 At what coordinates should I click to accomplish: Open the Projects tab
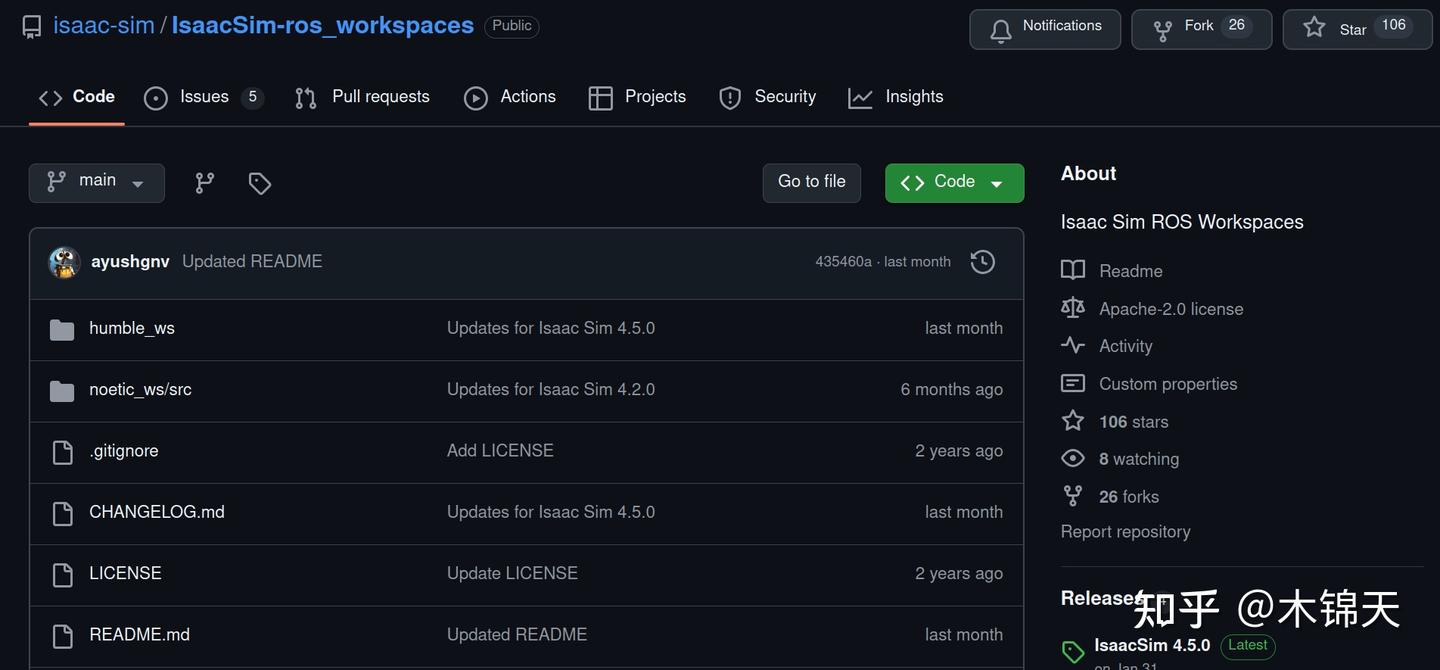(x=638, y=97)
